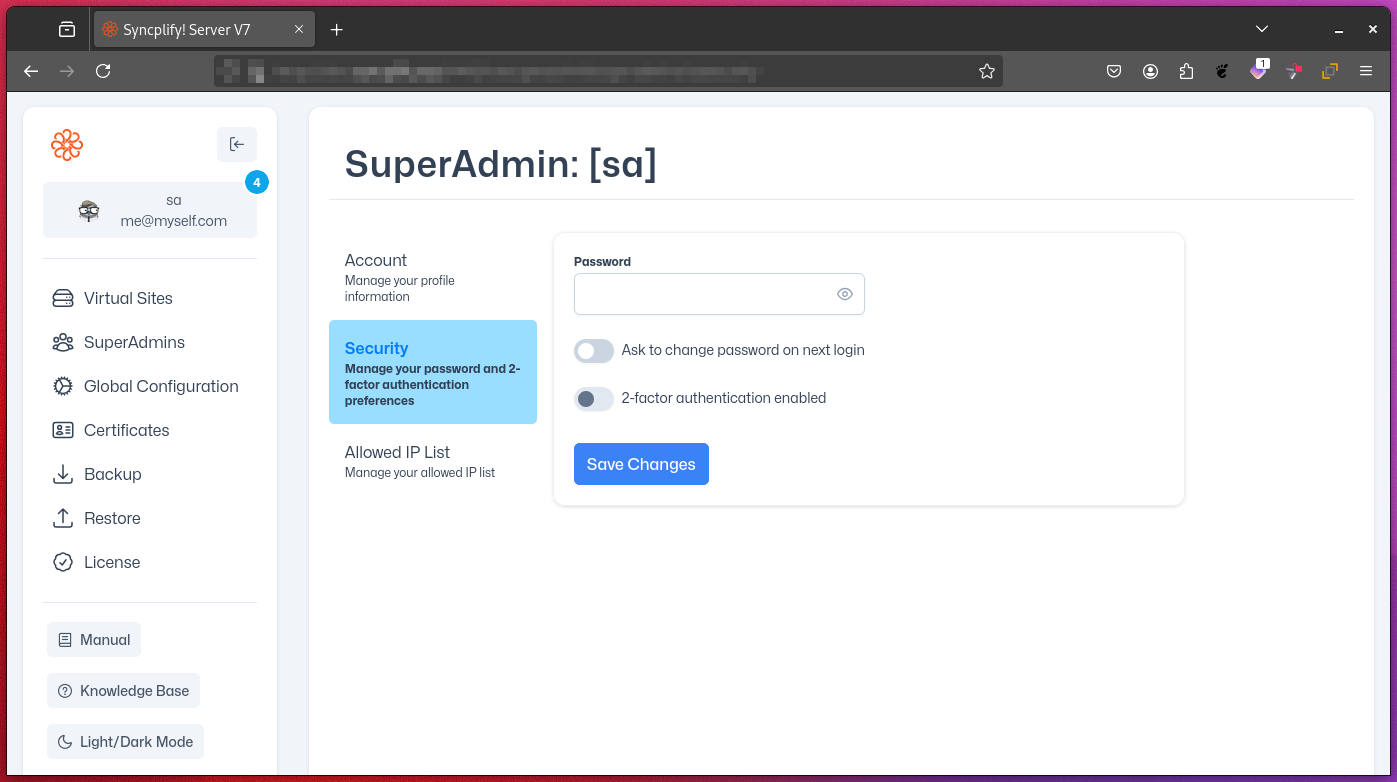
Task: Collapse the sidebar with the arrow icon
Action: (x=237, y=144)
